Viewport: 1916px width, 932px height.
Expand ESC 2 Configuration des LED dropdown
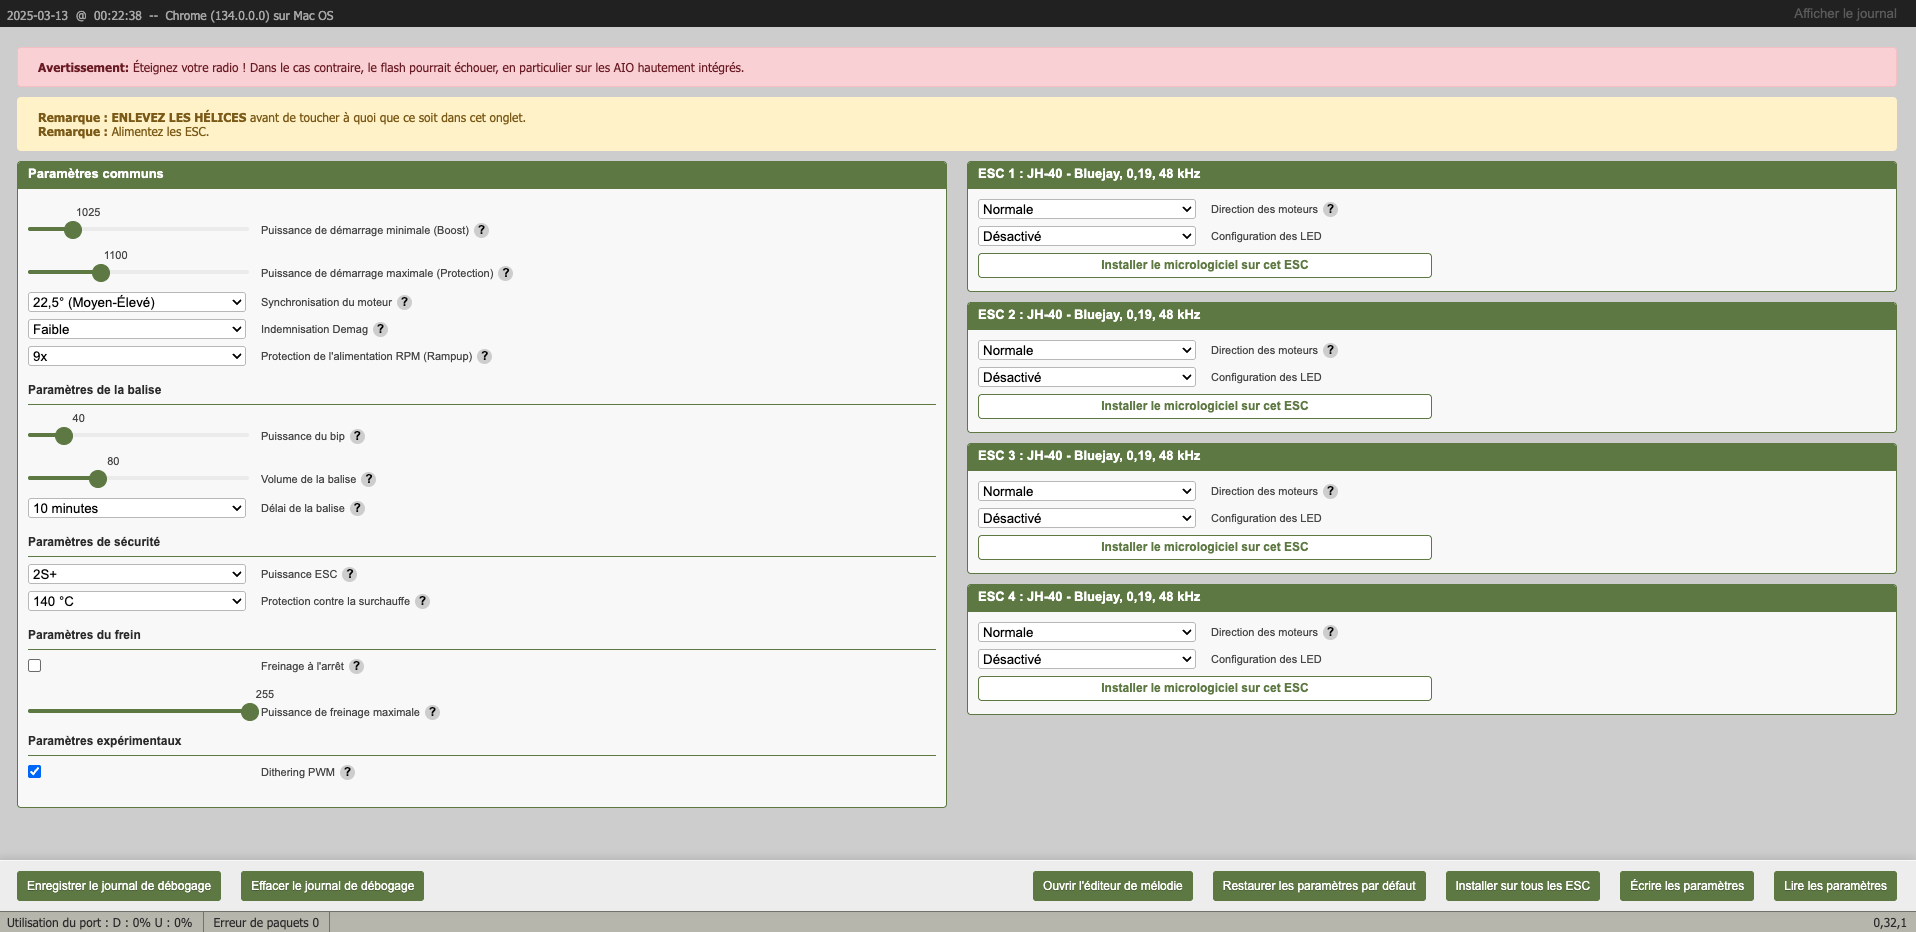point(1086,377)
